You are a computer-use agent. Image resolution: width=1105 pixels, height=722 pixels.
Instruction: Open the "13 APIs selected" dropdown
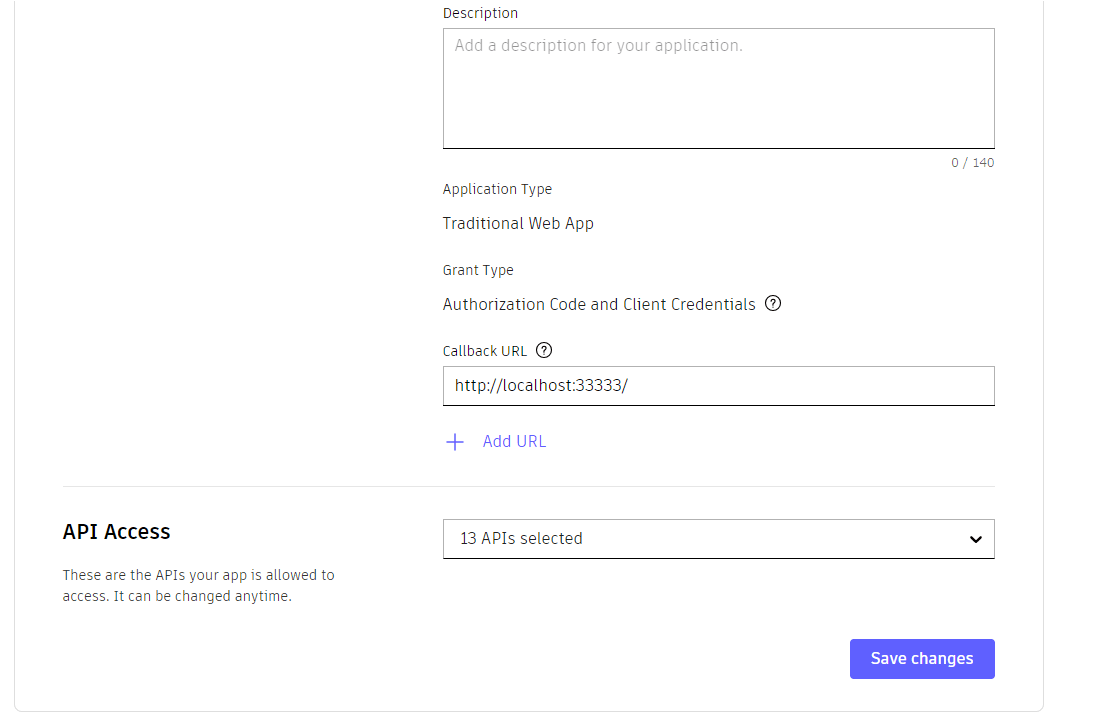click(718, 539)
